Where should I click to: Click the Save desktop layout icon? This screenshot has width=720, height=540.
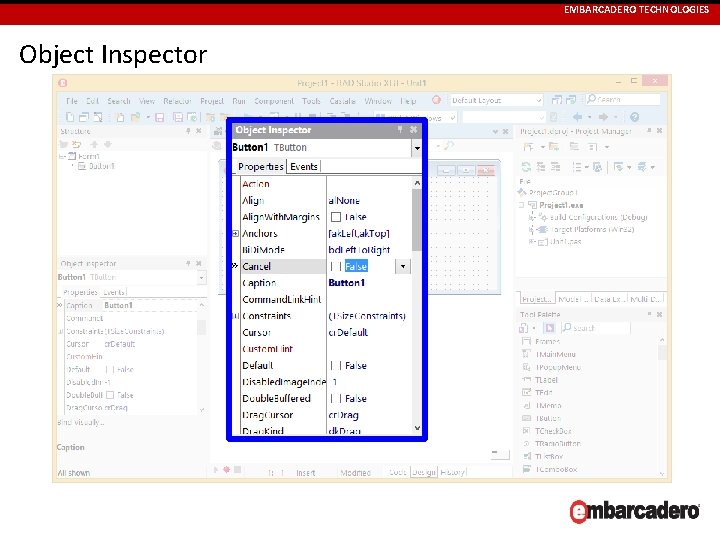click(x=557, y=100)
